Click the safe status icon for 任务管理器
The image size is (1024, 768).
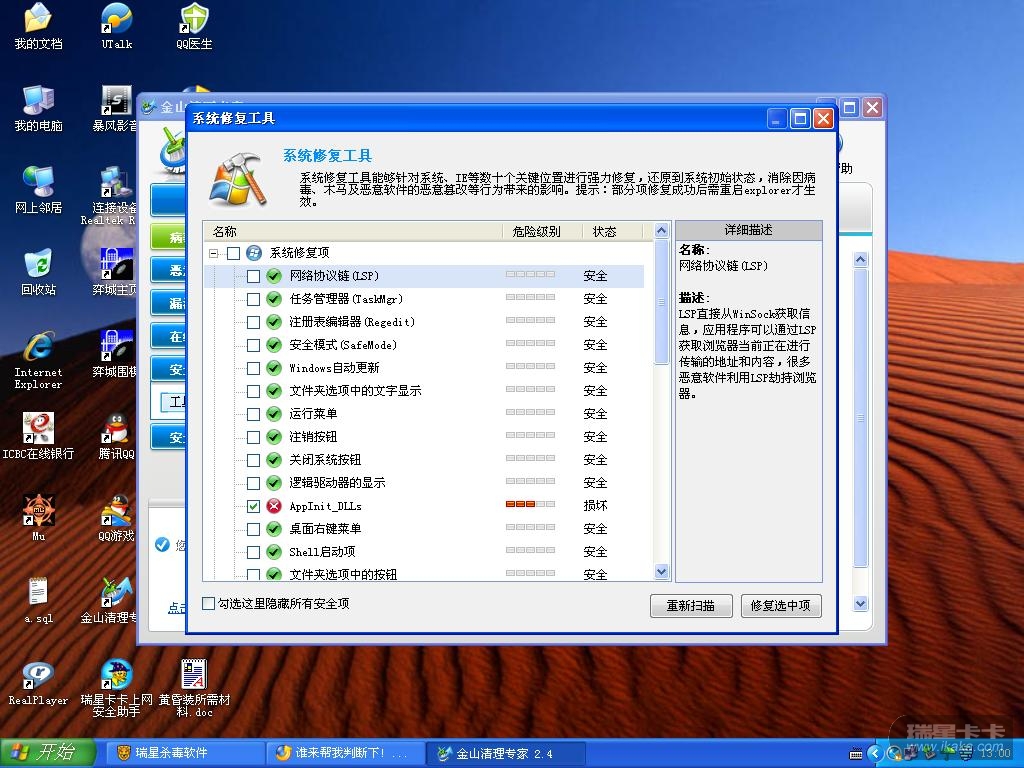point(274,299)
